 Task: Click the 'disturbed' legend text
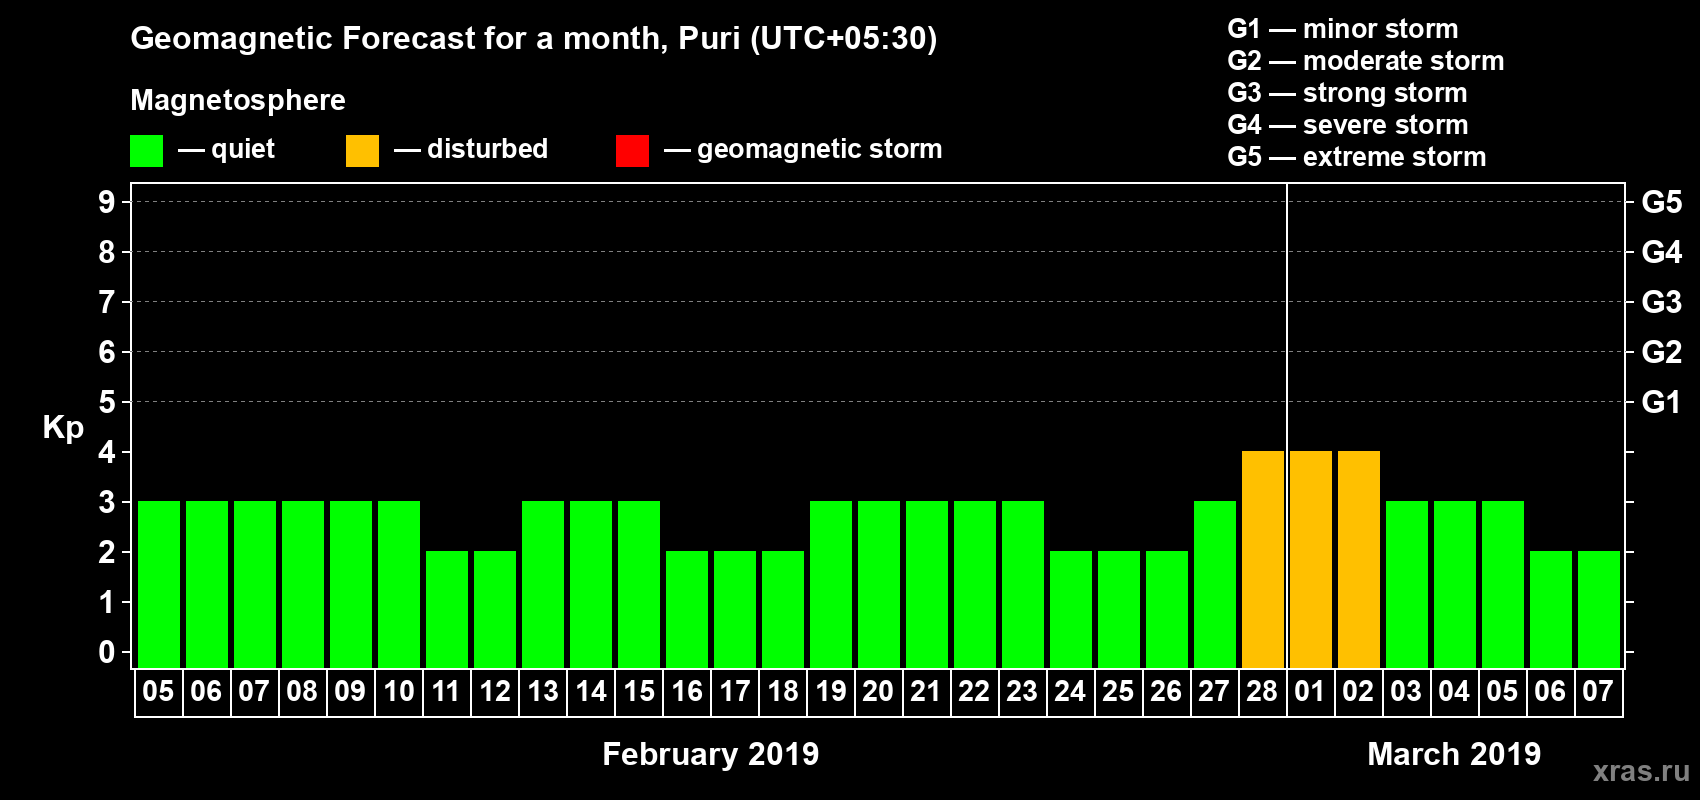pyautogui.click(x=488, y=149)
